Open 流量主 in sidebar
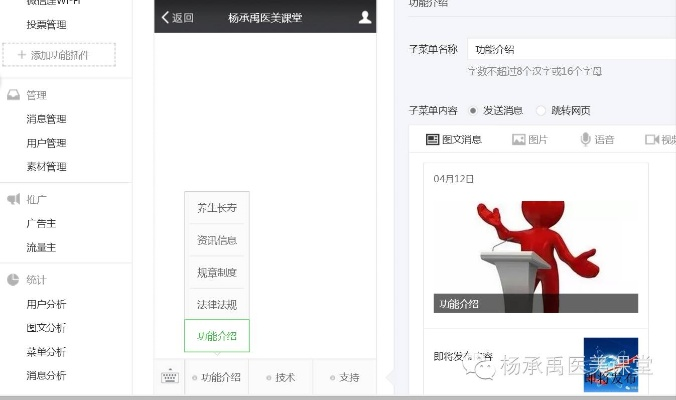This screenshot has height=400, width=676. point(41,247)
